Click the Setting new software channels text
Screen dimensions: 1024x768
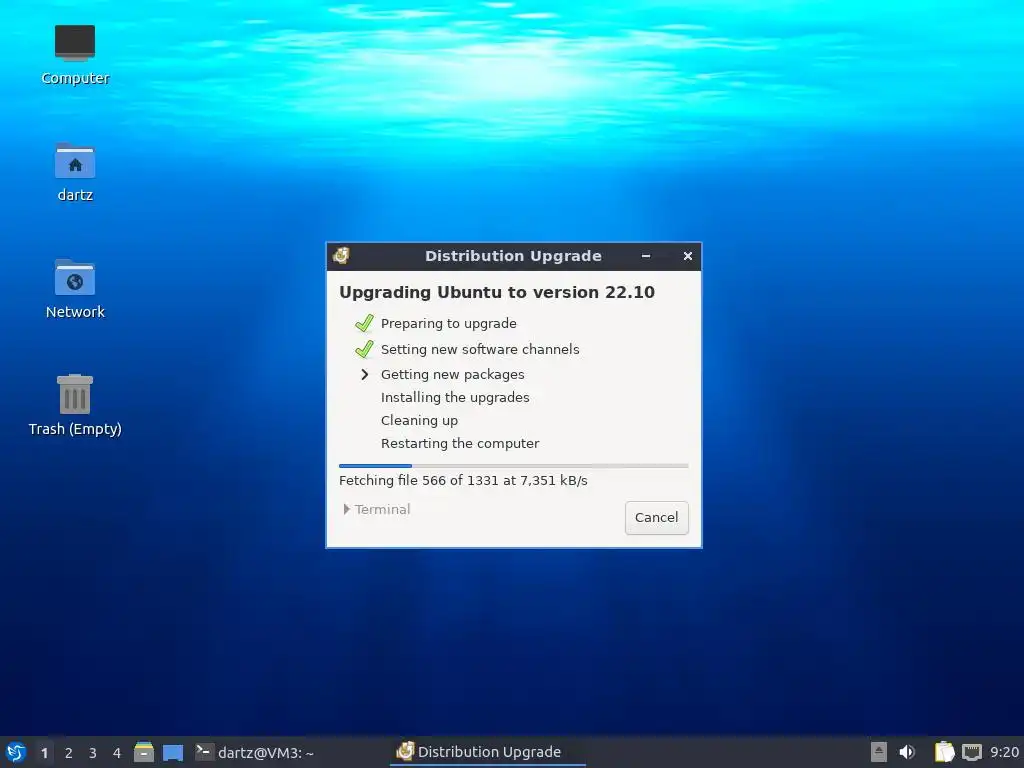(480, 349)
